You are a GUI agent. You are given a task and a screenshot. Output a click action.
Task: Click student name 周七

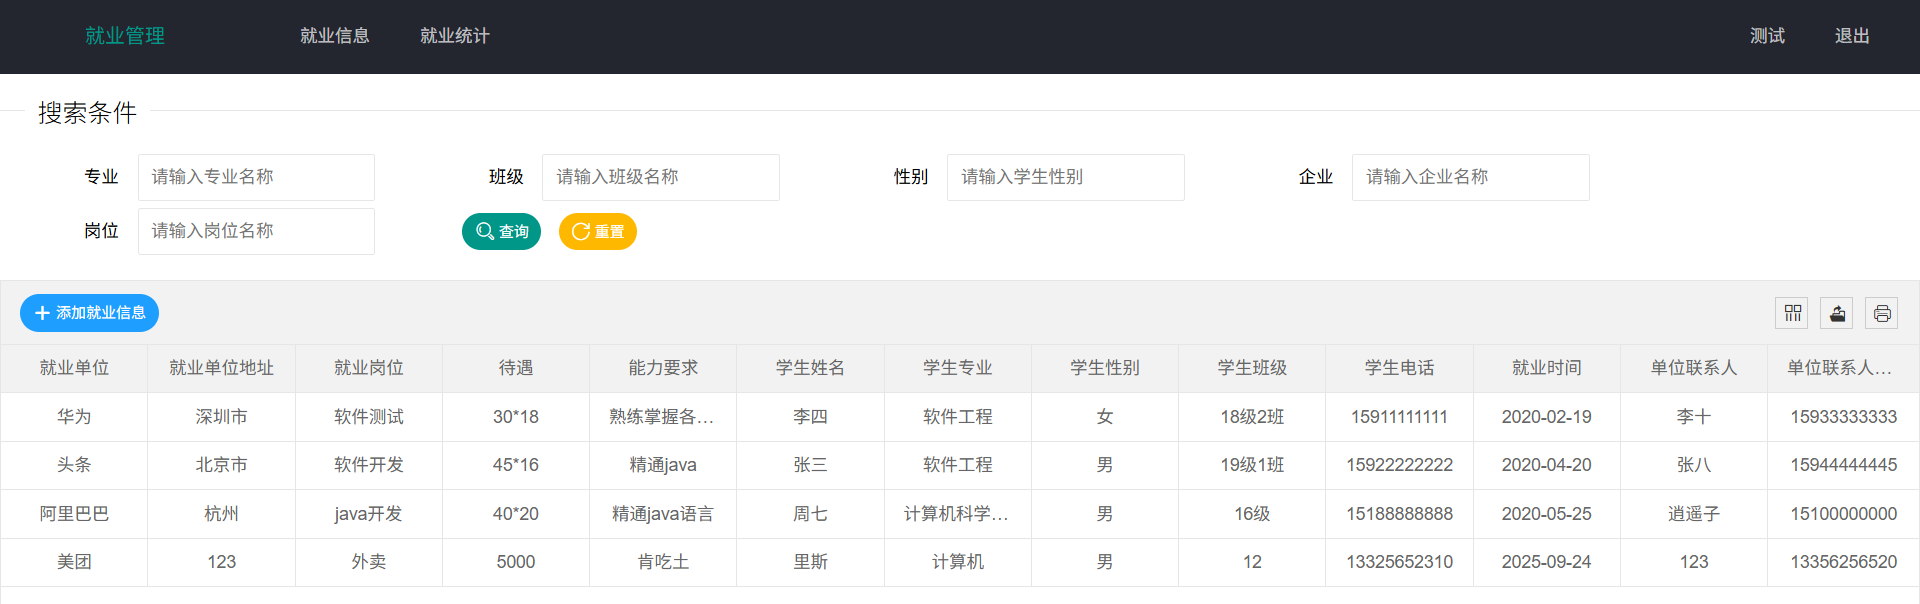(x=810, y=514)
